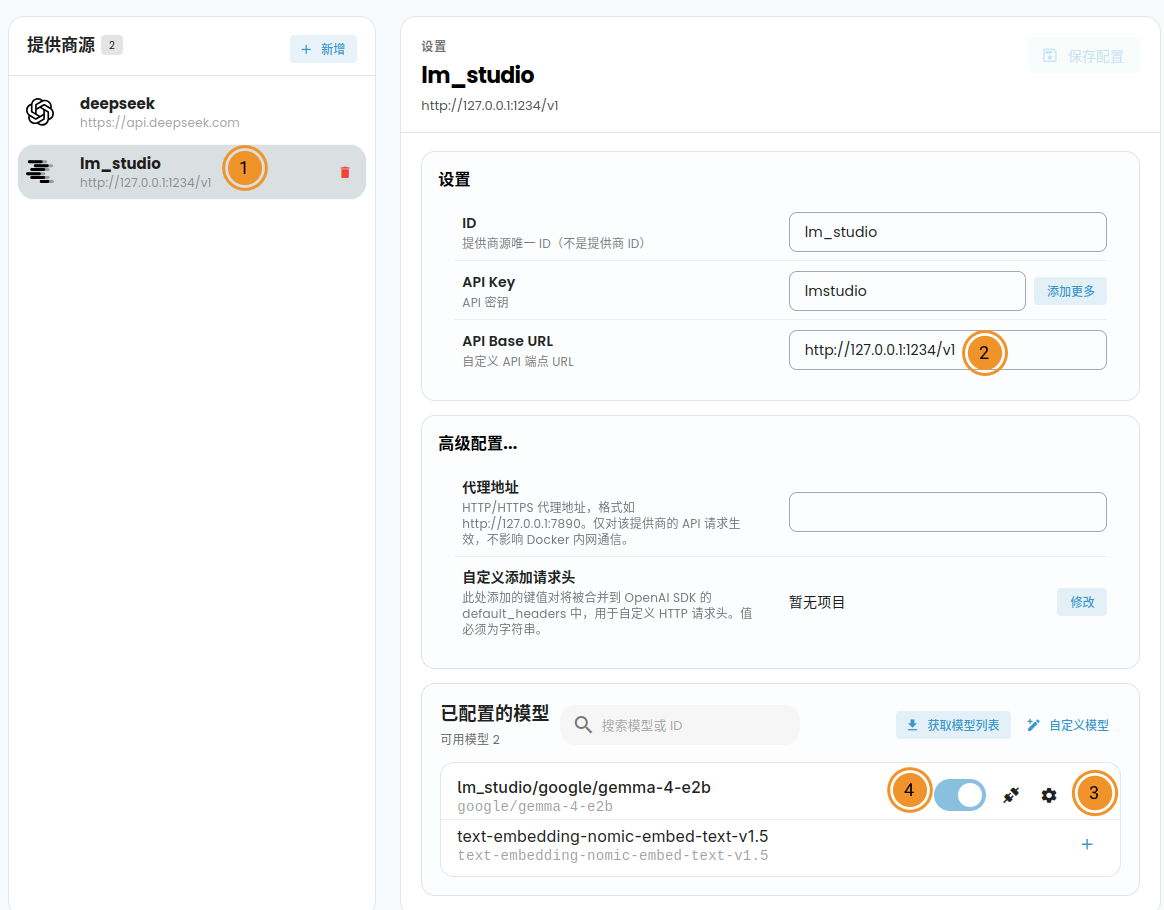Focus the 代理地址 proxy input field
1164x910 pixels.
(x=947, y=511)
